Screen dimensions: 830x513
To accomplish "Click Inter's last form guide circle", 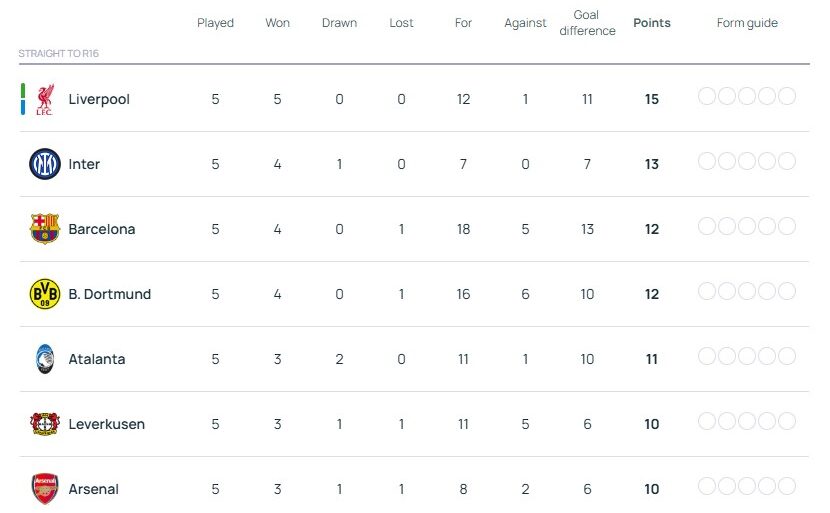I will click(787, 161).
